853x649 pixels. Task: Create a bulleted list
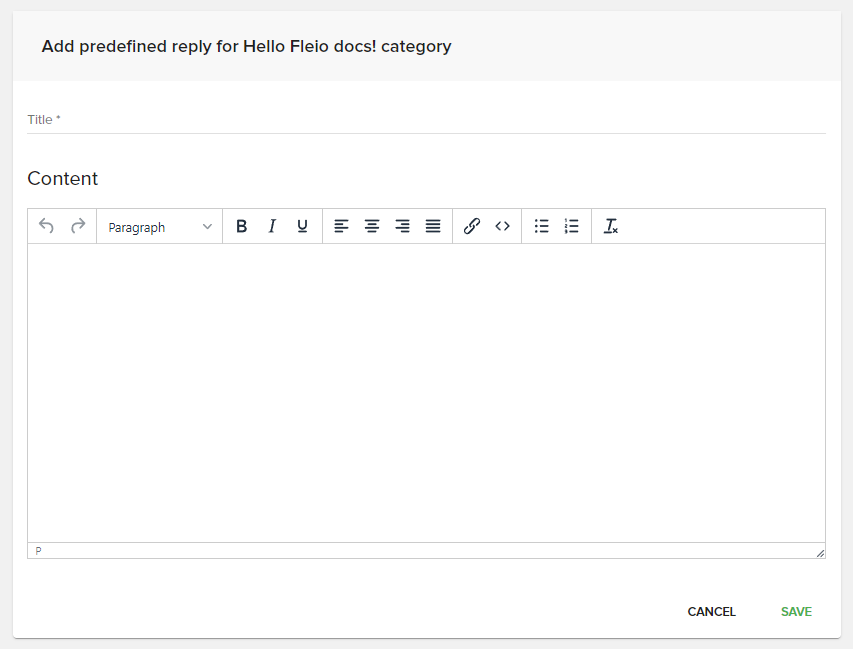point(541,226)
